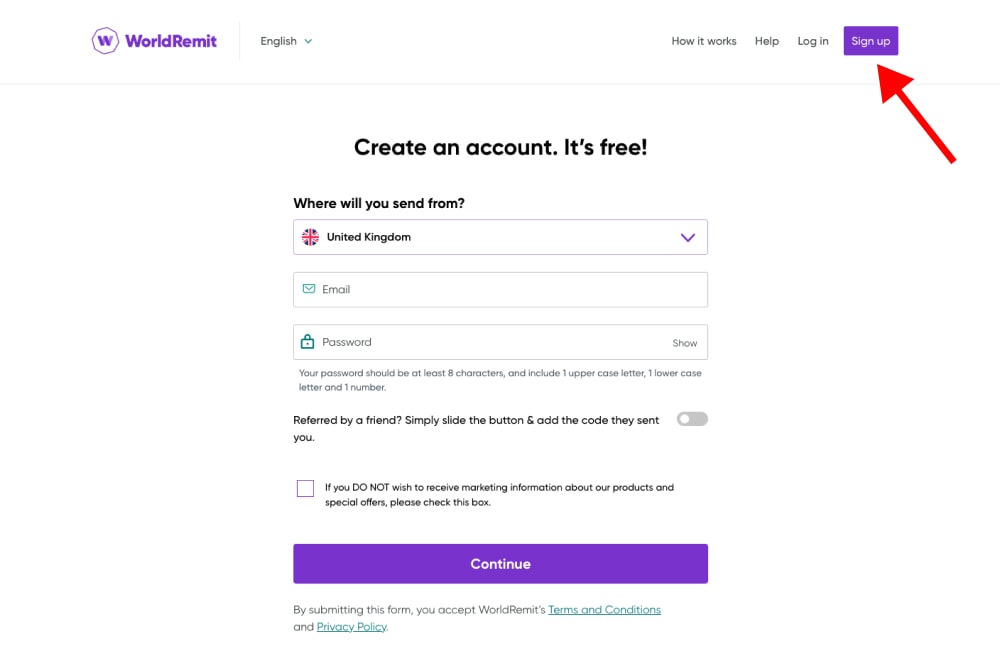Open the Privacy Policy link
Viewport: 1000px width, 667px height.
tap(351, 627)
